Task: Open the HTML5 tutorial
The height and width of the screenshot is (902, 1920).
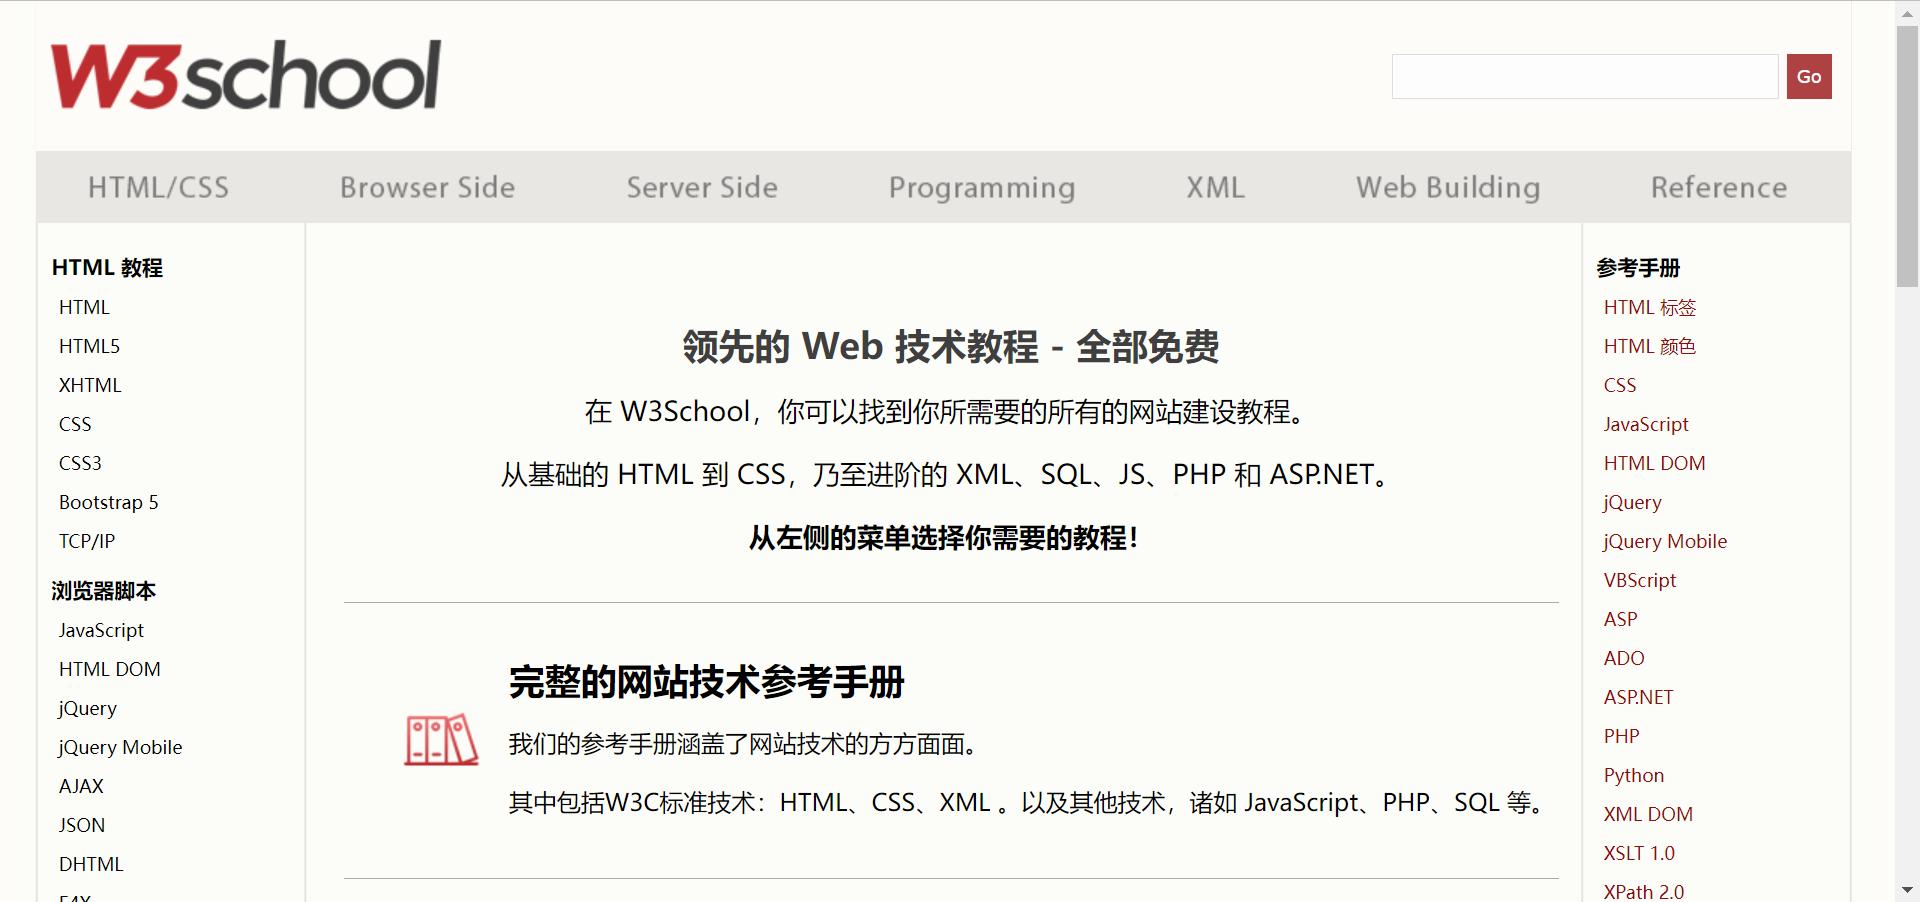Action: coord(89,346)
